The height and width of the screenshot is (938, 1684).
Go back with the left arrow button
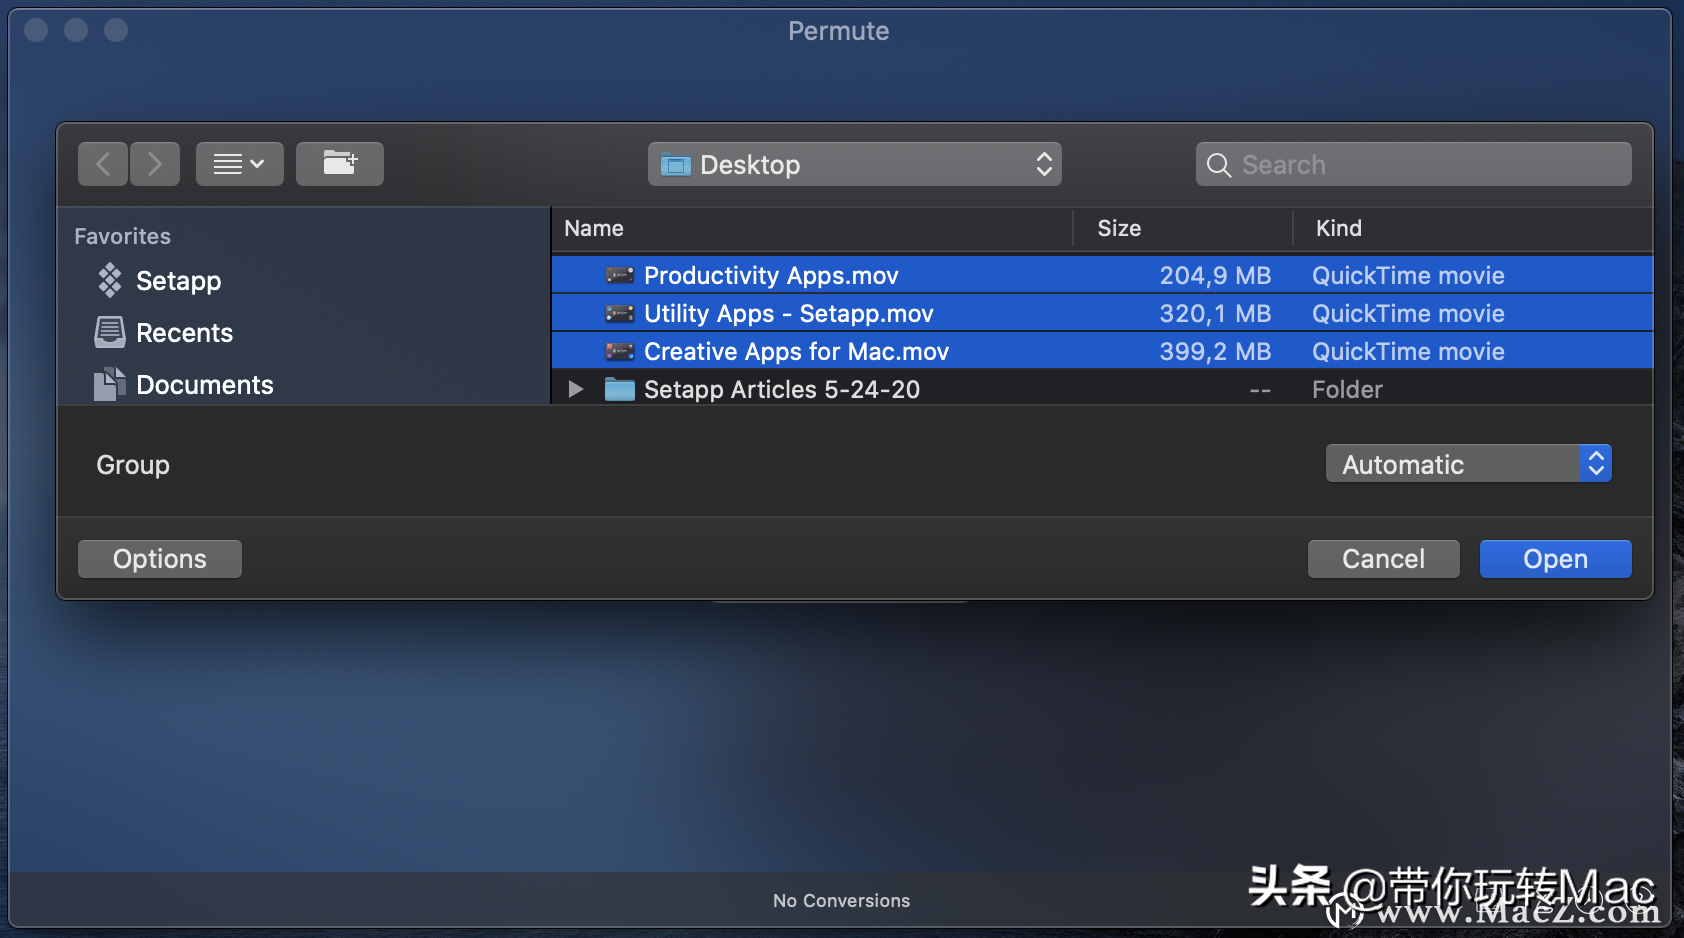coord(103,164)
